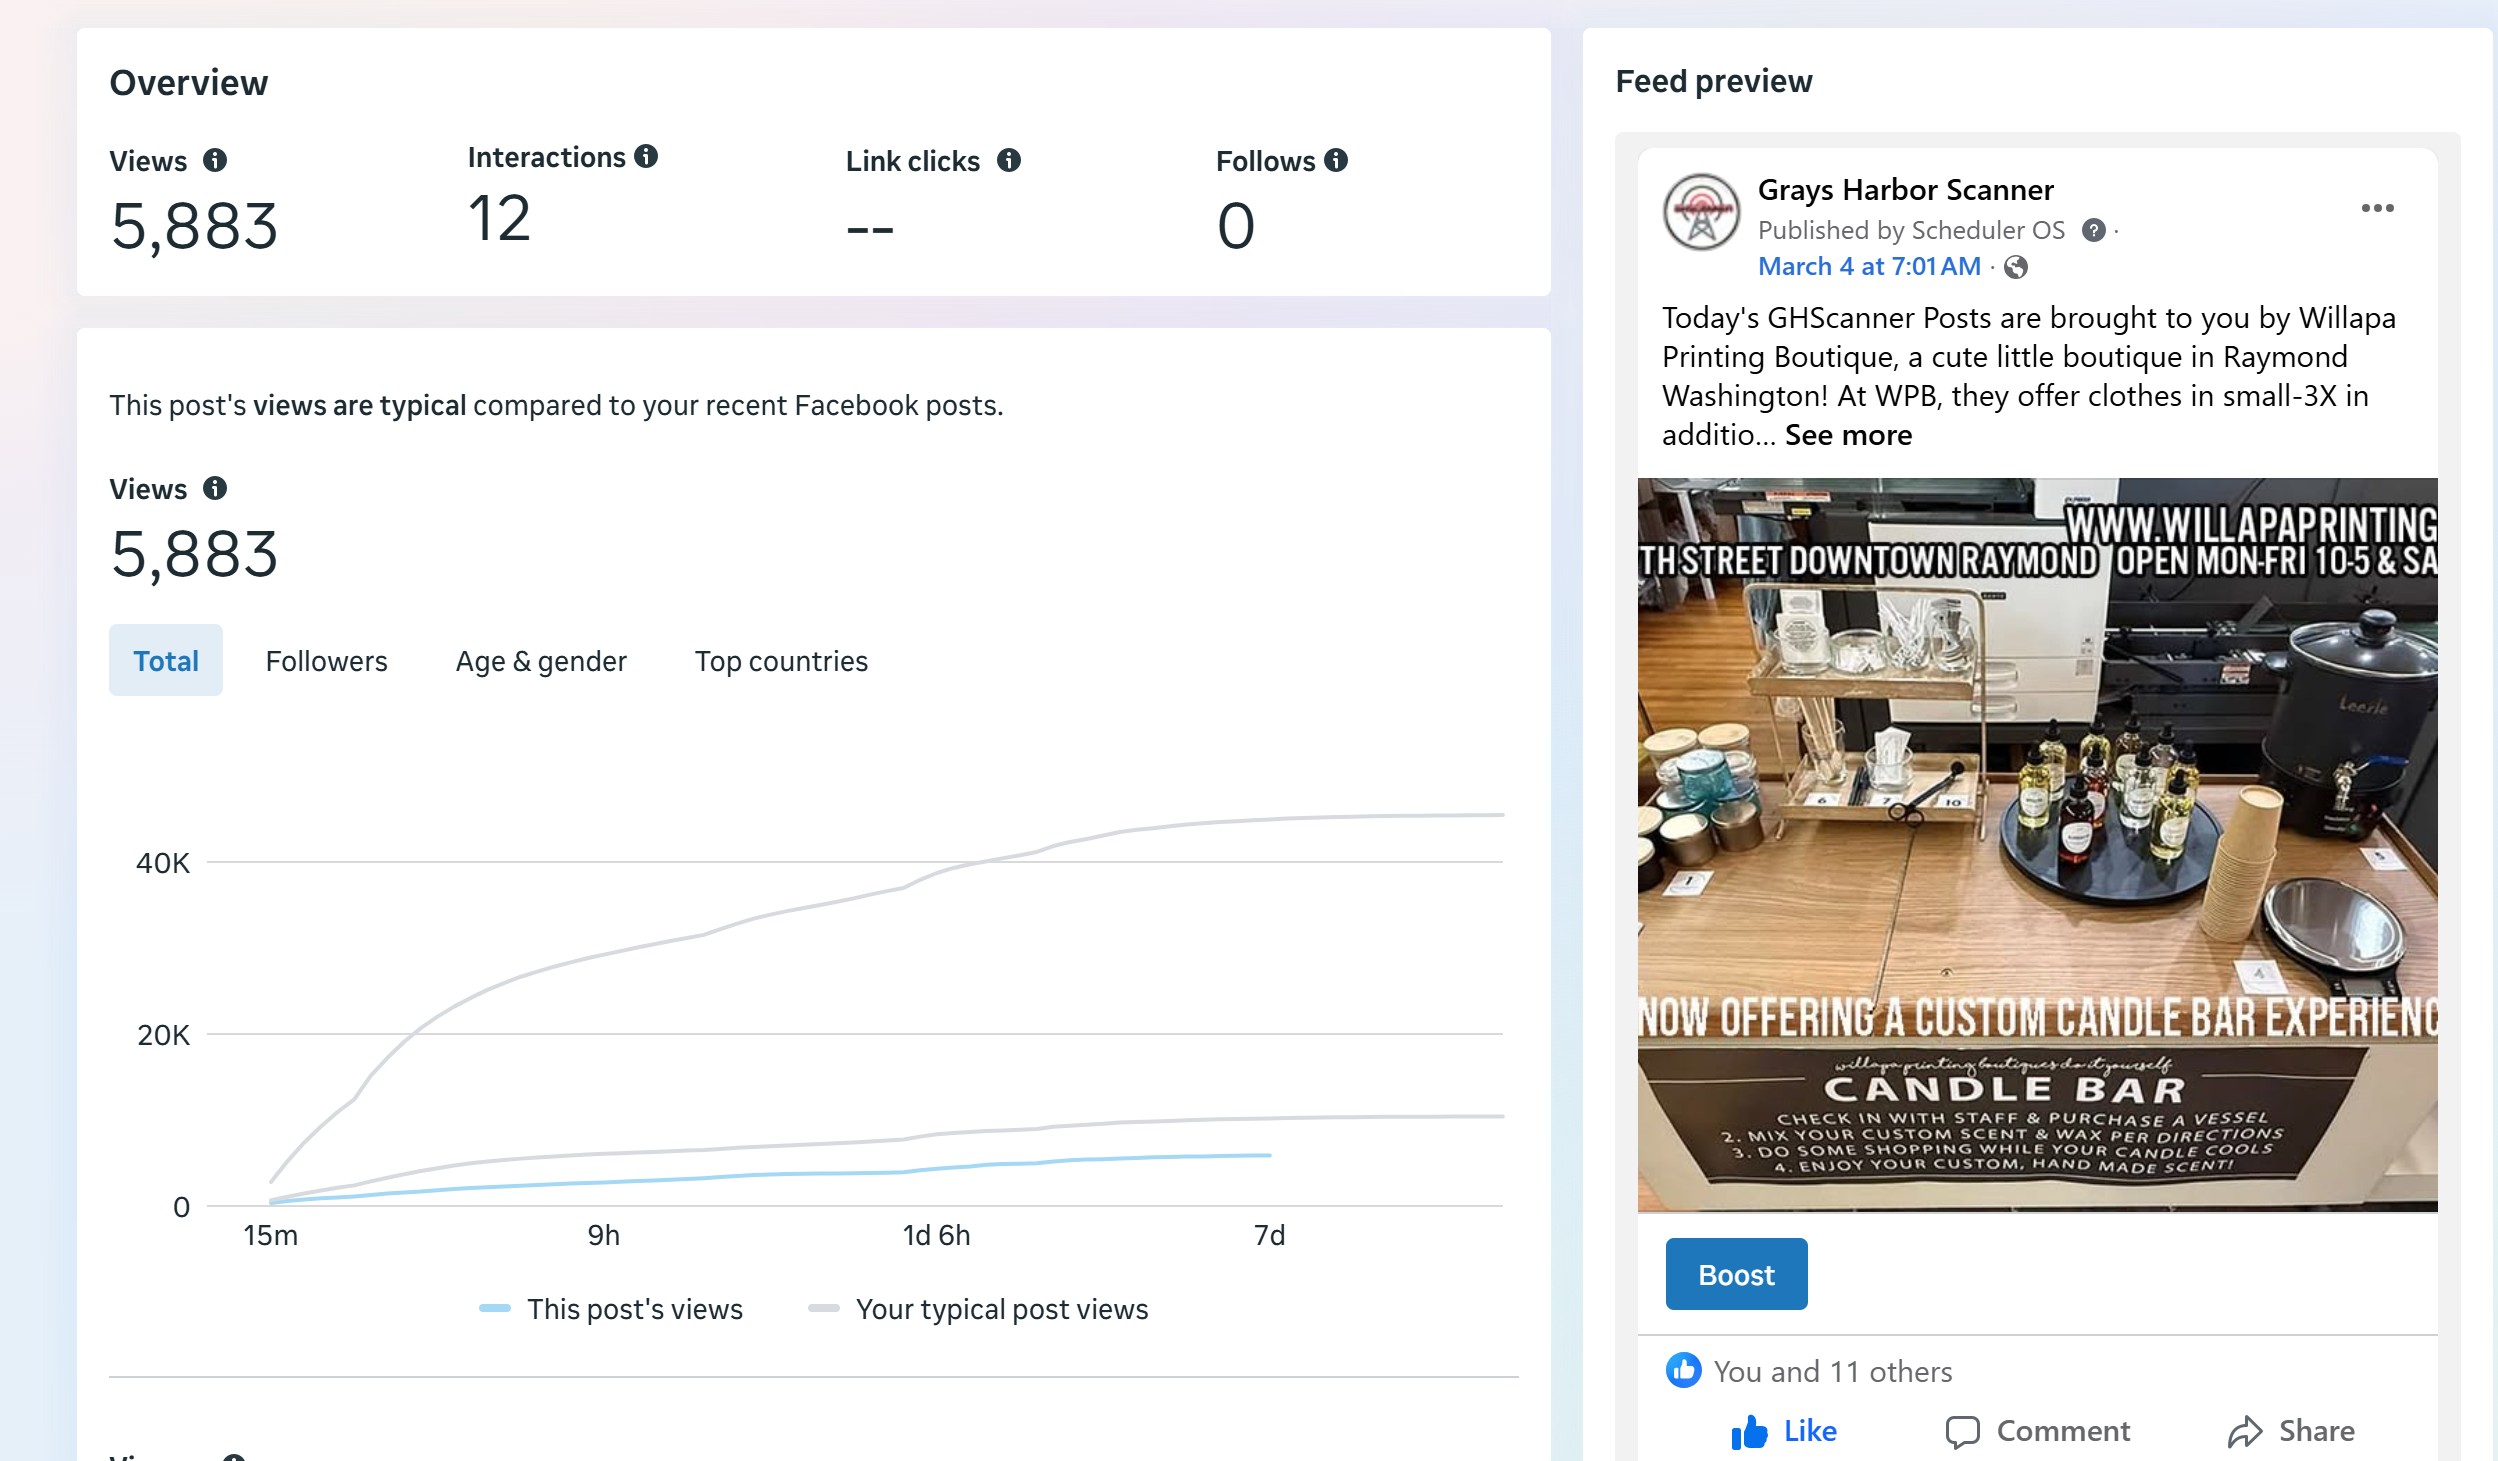Click Grays Harbor Scanner profile picture
The width and height of the screenshot is (2498, 1461).
(1700, 213)
